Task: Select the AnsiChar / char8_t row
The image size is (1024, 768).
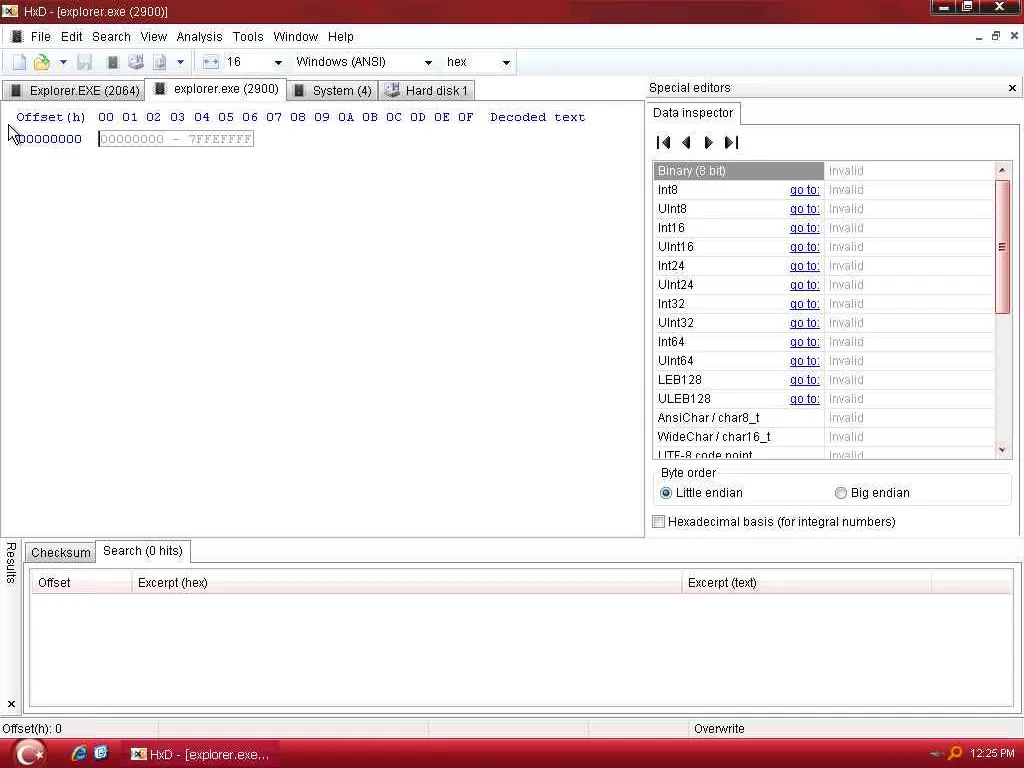Action: (x=824, y=418)
